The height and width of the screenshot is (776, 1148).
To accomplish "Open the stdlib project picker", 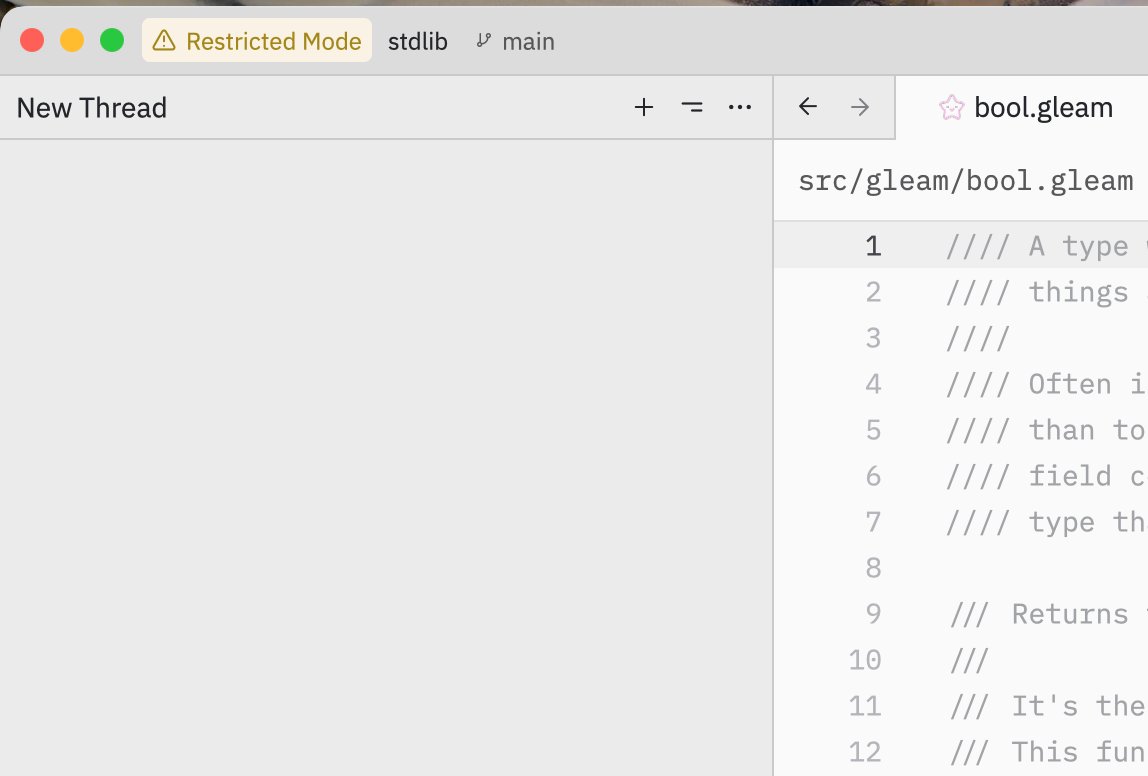I will 417,42.
